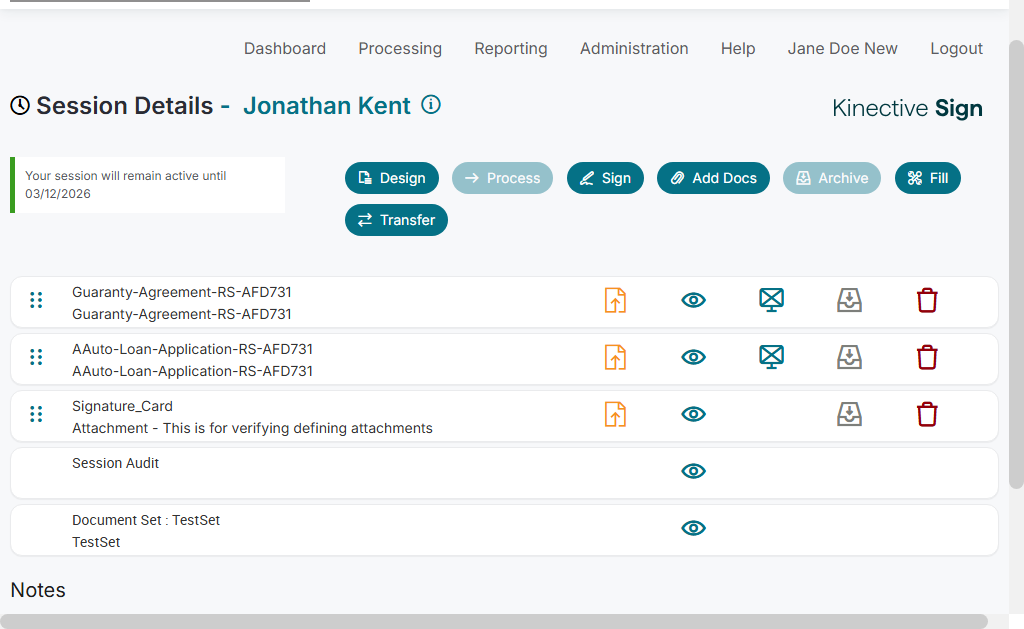The height and width of the screenshot is (629, 1024).
Task: Click info icon beside Jonathan Kent
Action: (431, 105)
